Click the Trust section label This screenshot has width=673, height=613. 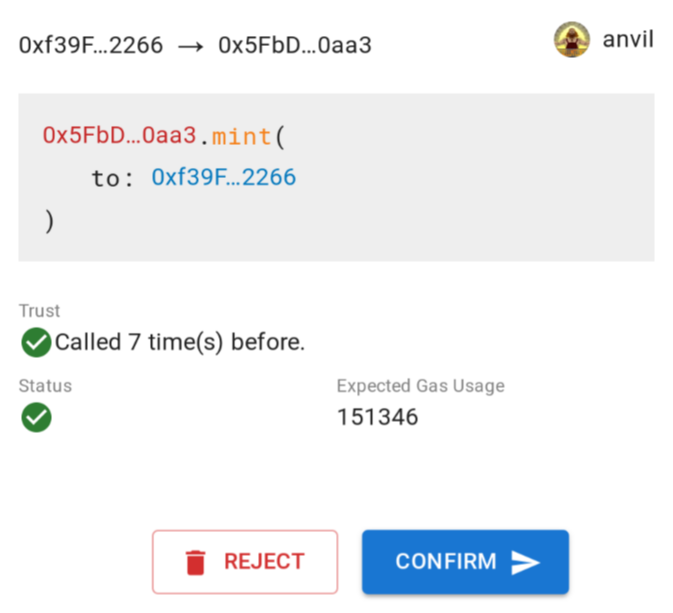tap(39, 311)
